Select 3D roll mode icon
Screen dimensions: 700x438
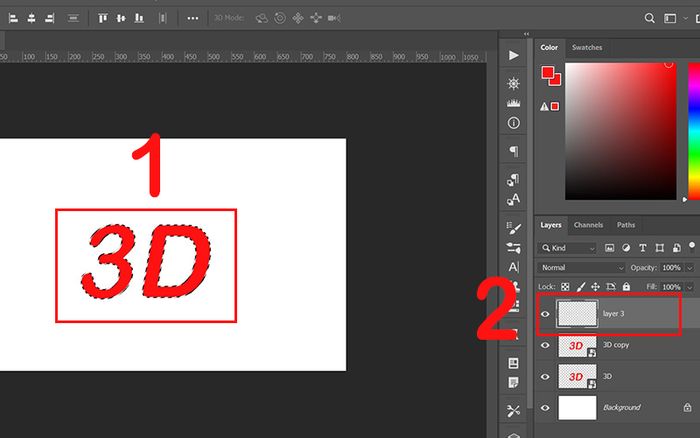[x=280, y=18]
